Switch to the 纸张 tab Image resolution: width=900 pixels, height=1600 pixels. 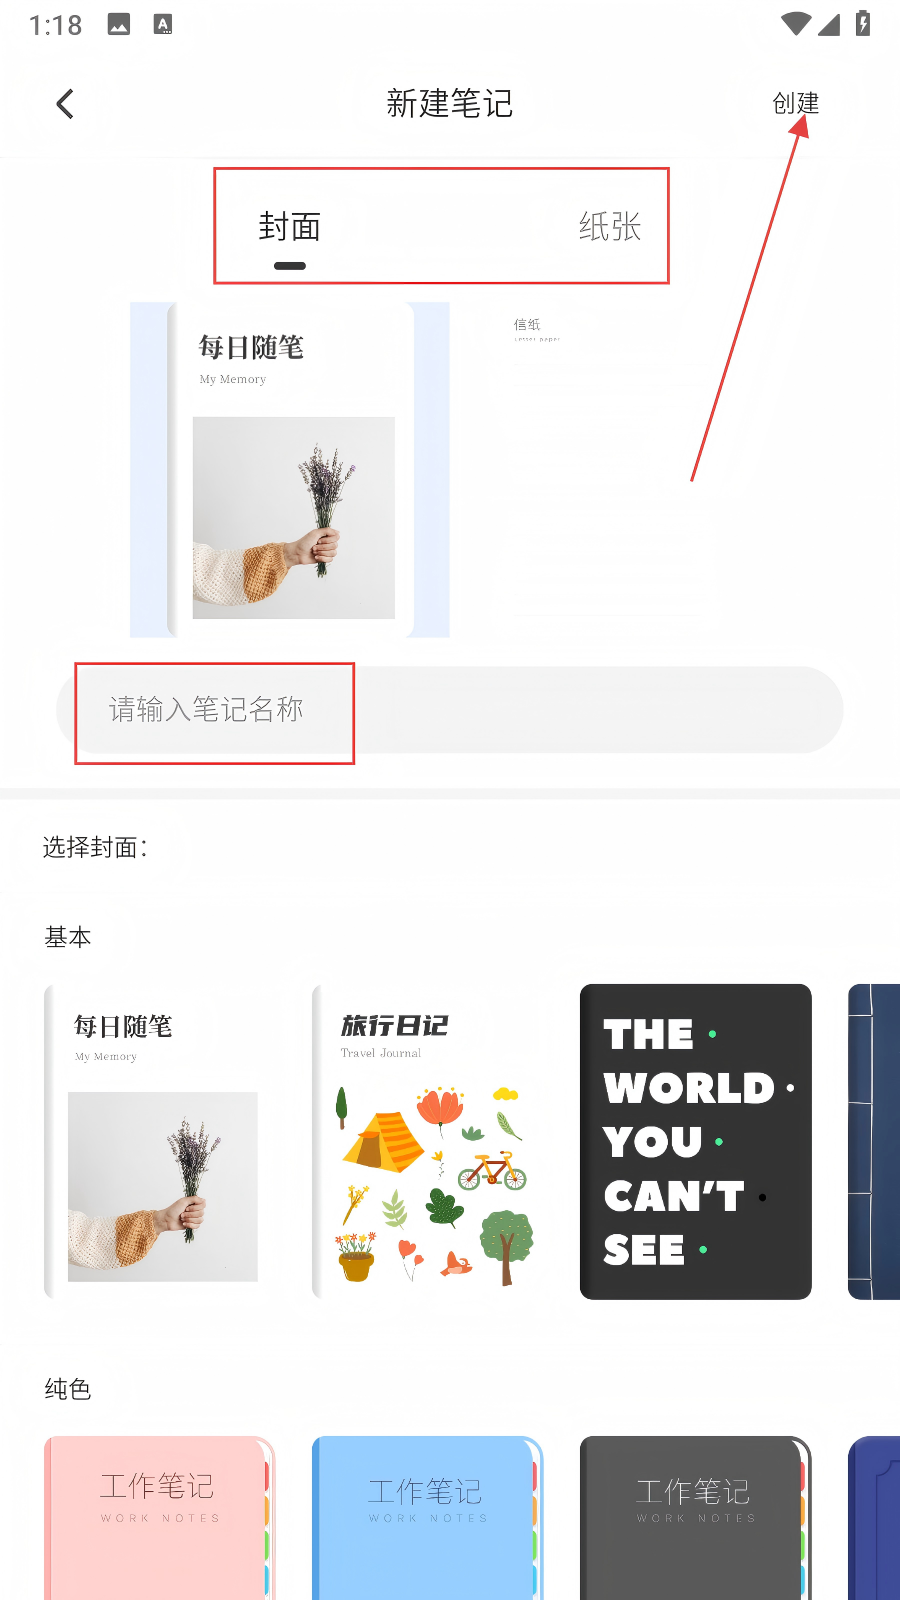tap(610, 227)
